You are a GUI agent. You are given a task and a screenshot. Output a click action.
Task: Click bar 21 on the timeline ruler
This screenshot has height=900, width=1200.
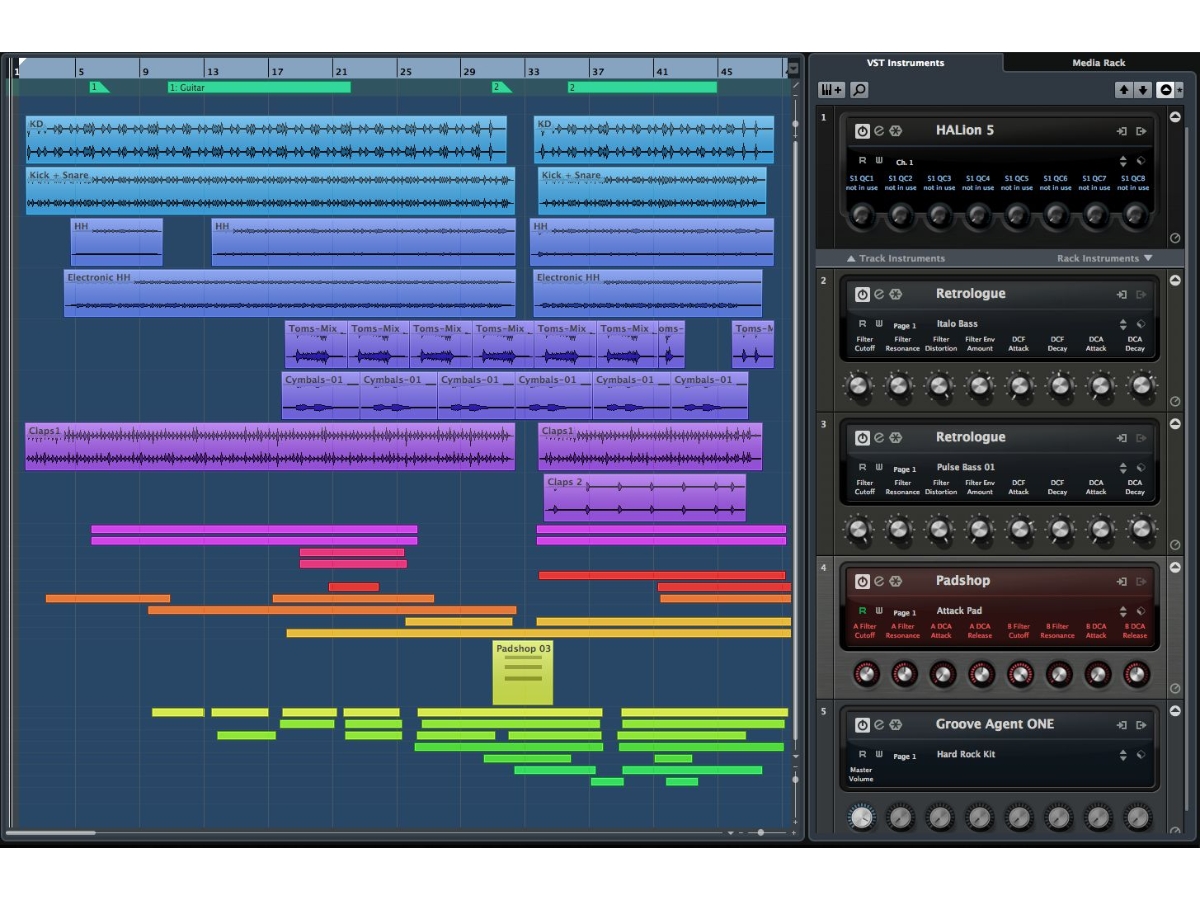point(341,72)
